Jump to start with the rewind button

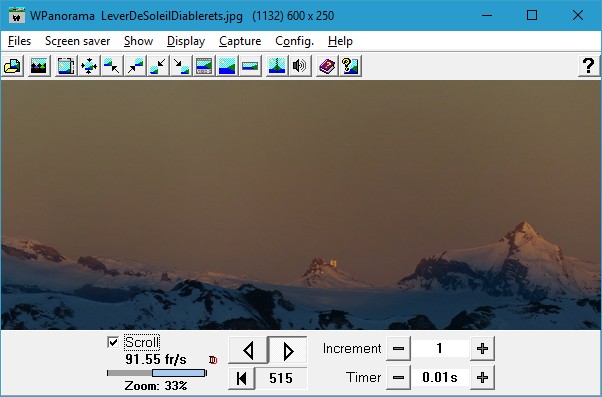pyautogui.click(x=241, y=378)
